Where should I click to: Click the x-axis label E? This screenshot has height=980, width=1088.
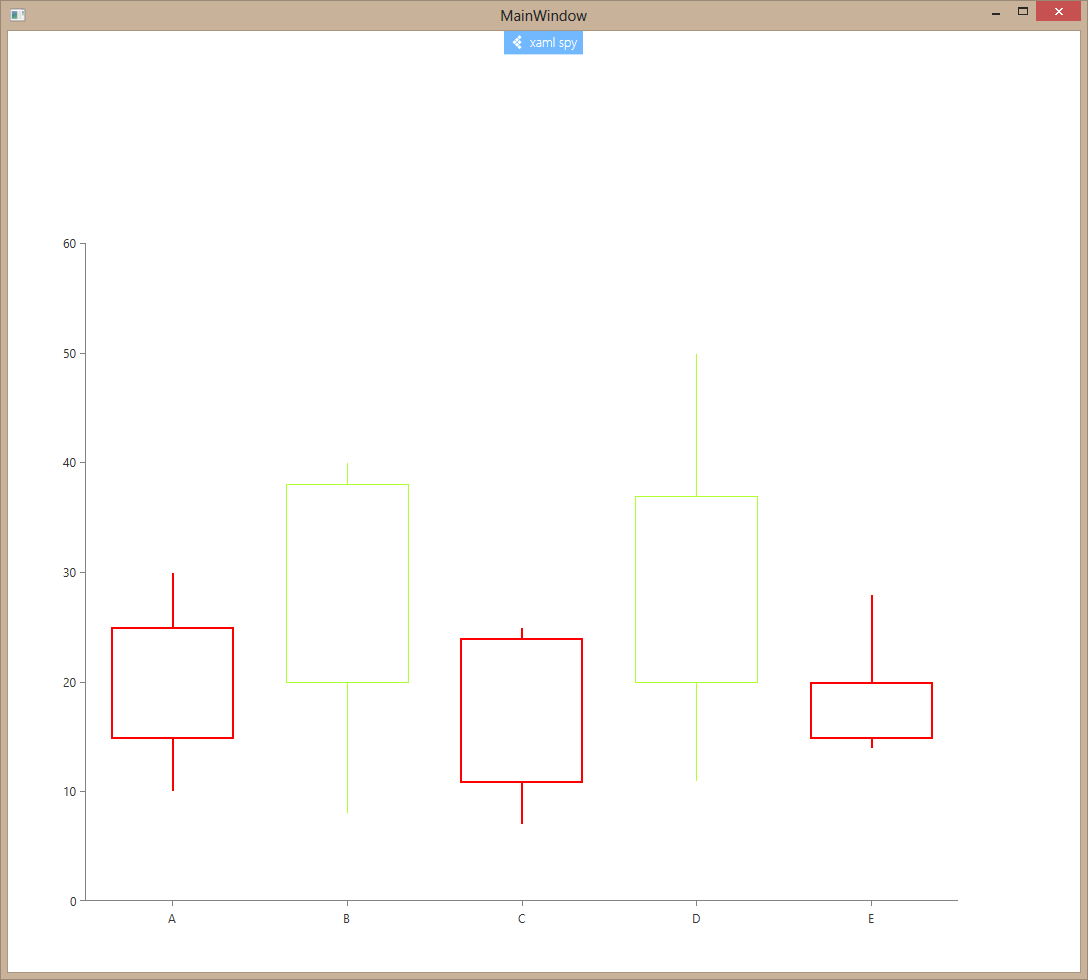pyautogui.click(x=871, y=919)
